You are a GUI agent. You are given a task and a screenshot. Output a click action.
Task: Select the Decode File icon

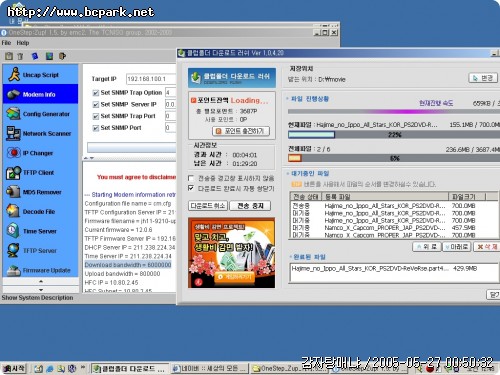[13, 211]
